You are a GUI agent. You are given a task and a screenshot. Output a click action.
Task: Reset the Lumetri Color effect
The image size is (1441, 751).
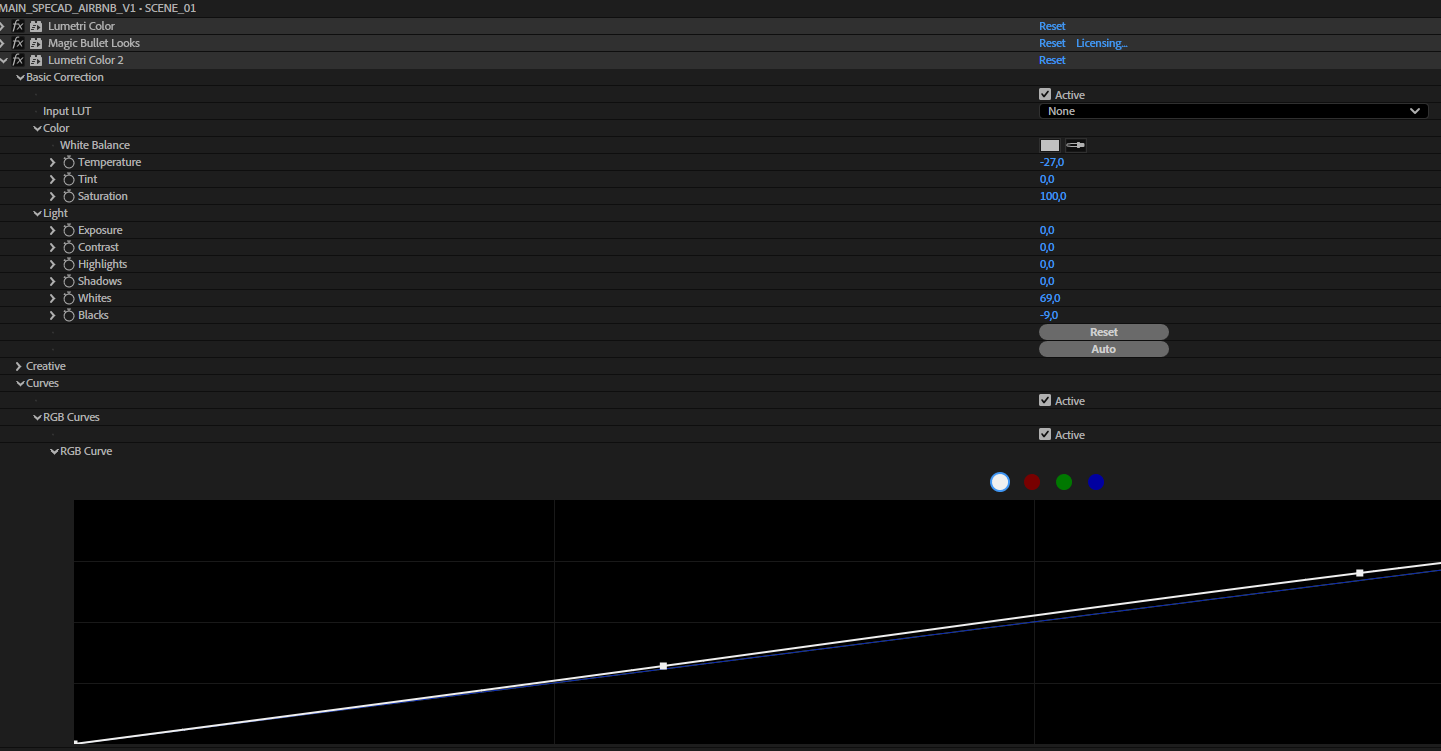click(1052, 26)
